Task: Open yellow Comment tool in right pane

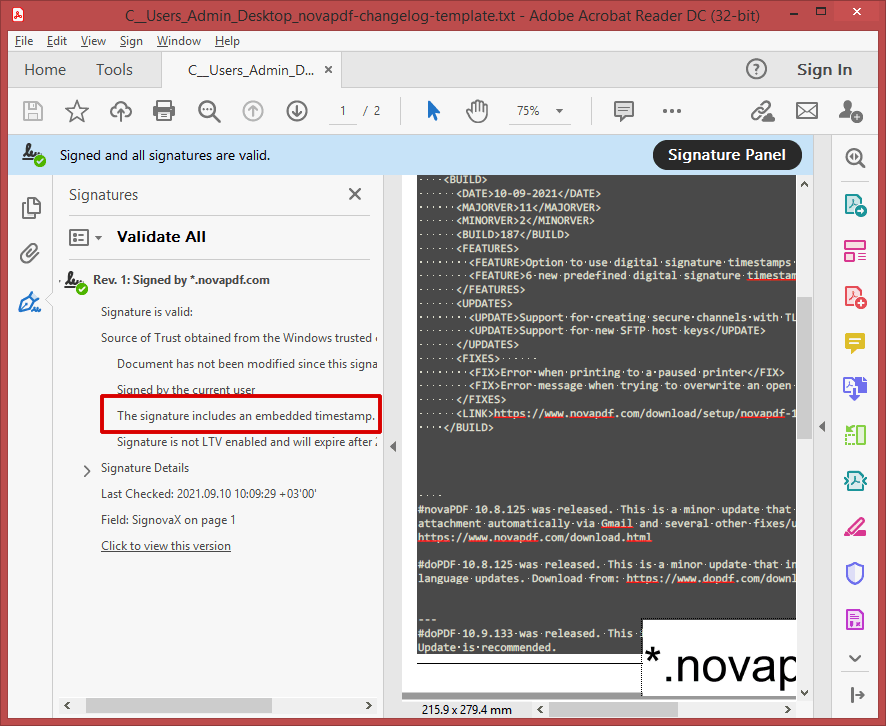Action: [x=855, y=343]
